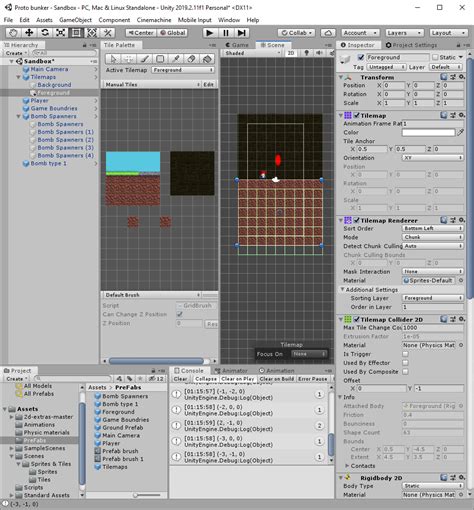Choose the tile palette box fill tool
The width and height of the screenshot is (474, 510).
pos(160,59)
